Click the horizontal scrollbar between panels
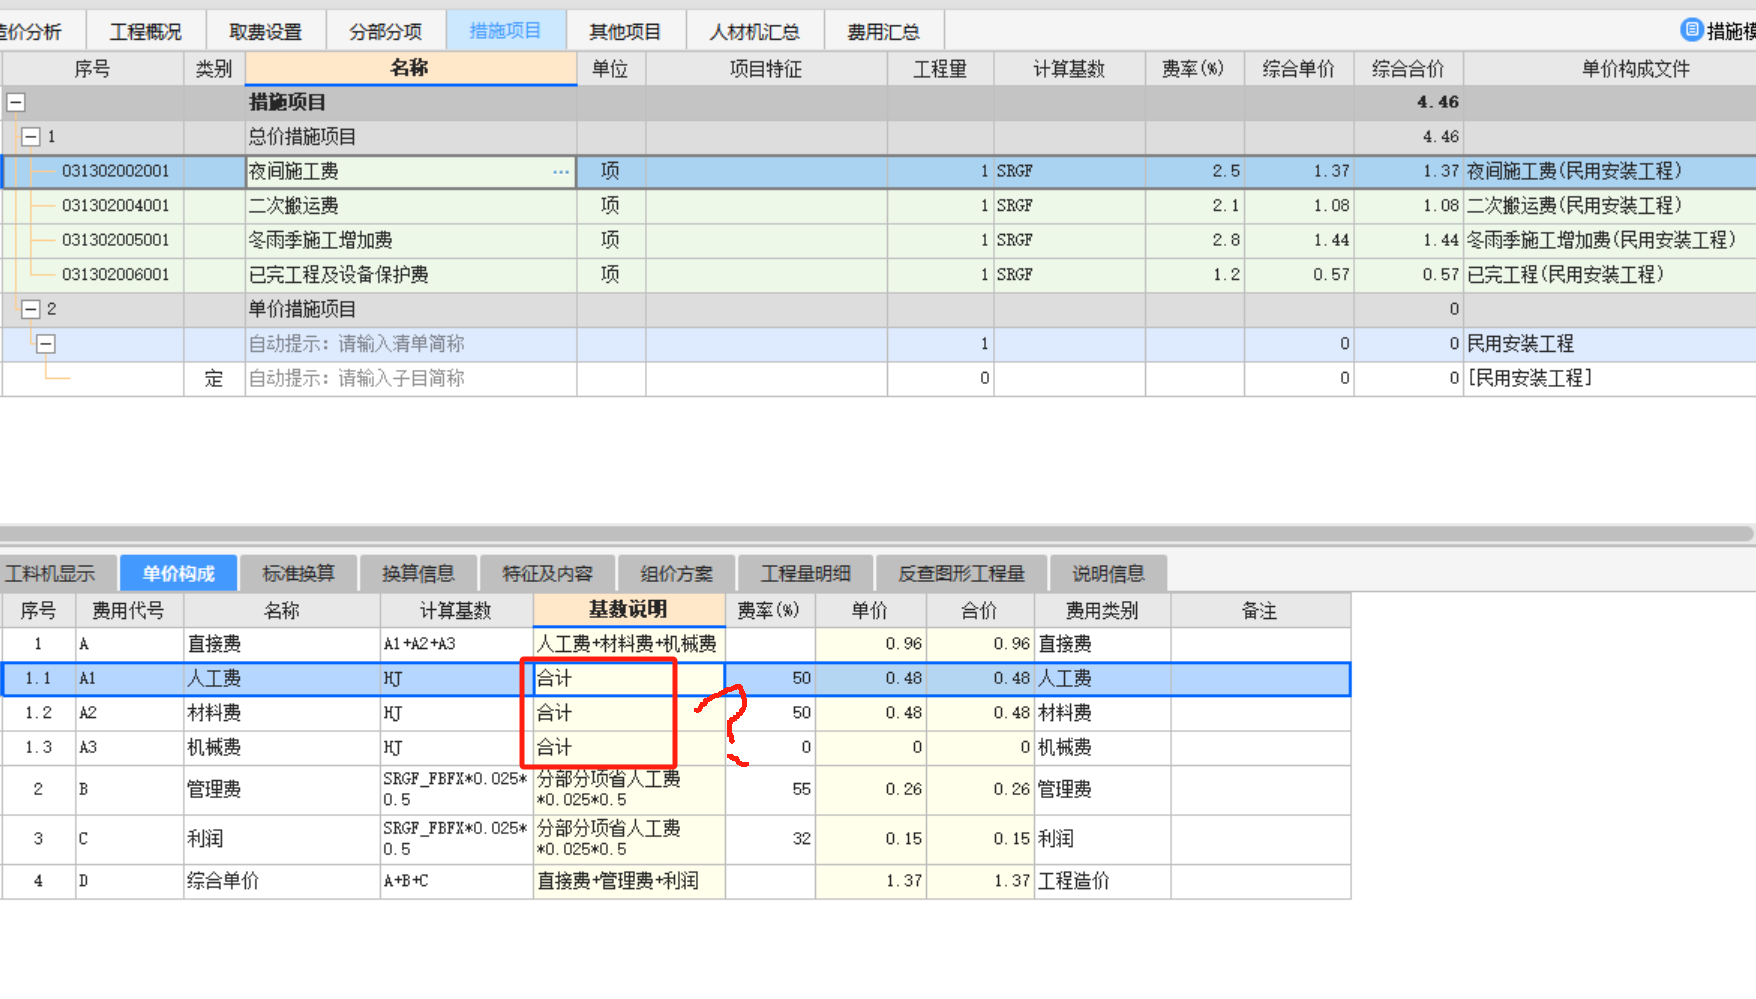The height and width of the screenshot is (999, 1756). click(x=878, y=535)
